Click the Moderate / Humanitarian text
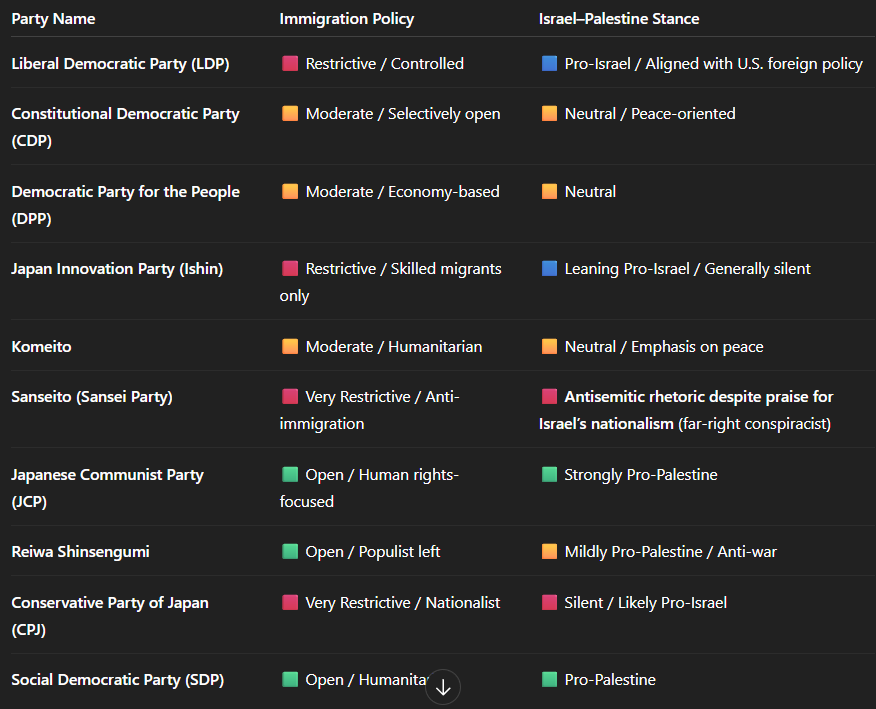This screenshot has height=709, width=876. 394,347
